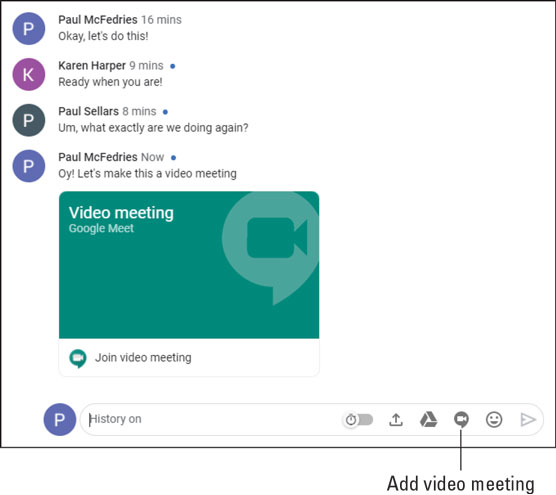Toggle the history on/off switch
The width and height of the screenshot is (556, 495).
point(358,419)
